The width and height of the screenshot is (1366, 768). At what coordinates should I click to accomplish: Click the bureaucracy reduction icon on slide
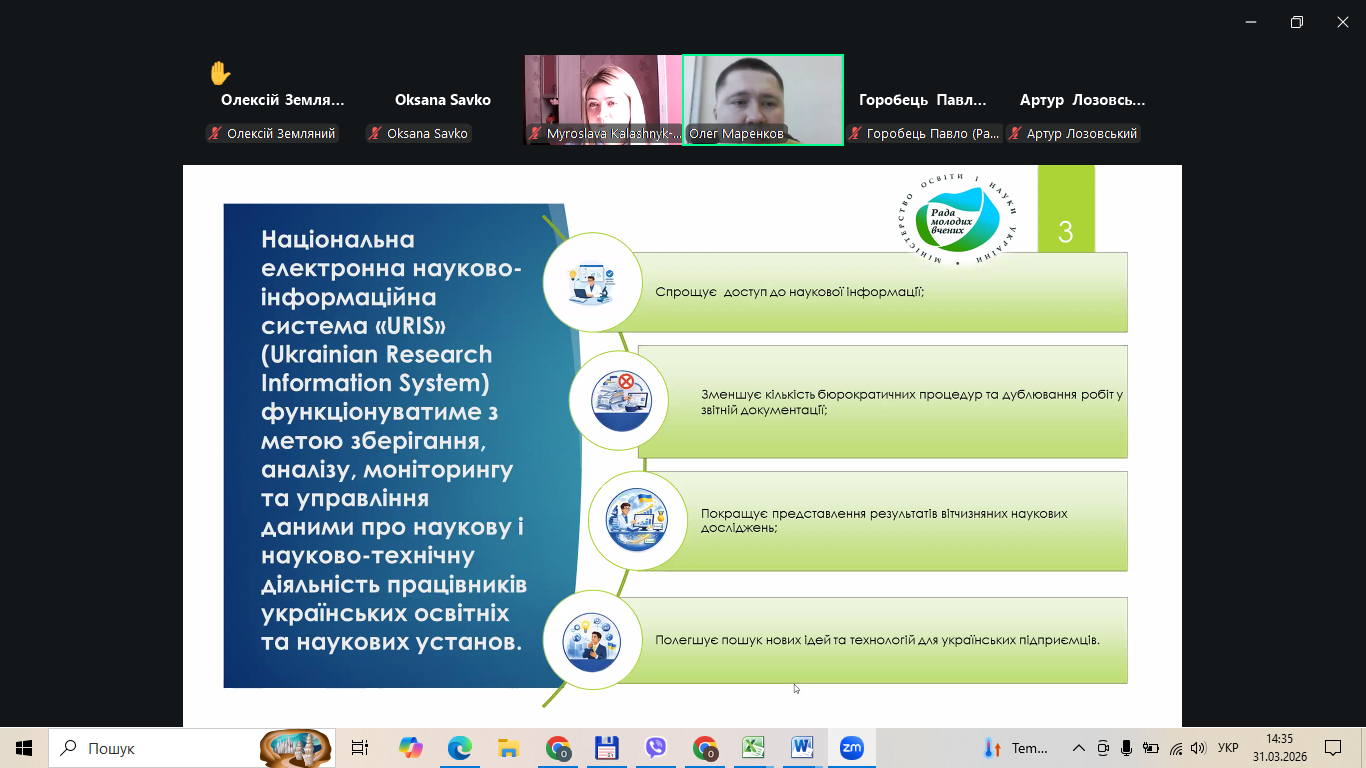(620, 400)
